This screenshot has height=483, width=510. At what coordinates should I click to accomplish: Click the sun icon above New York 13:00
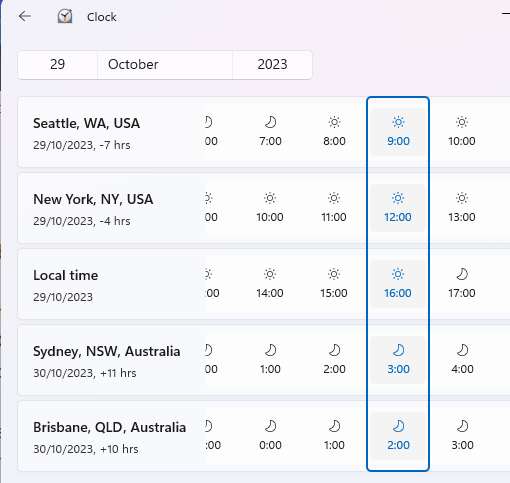[x=462, y=198]
